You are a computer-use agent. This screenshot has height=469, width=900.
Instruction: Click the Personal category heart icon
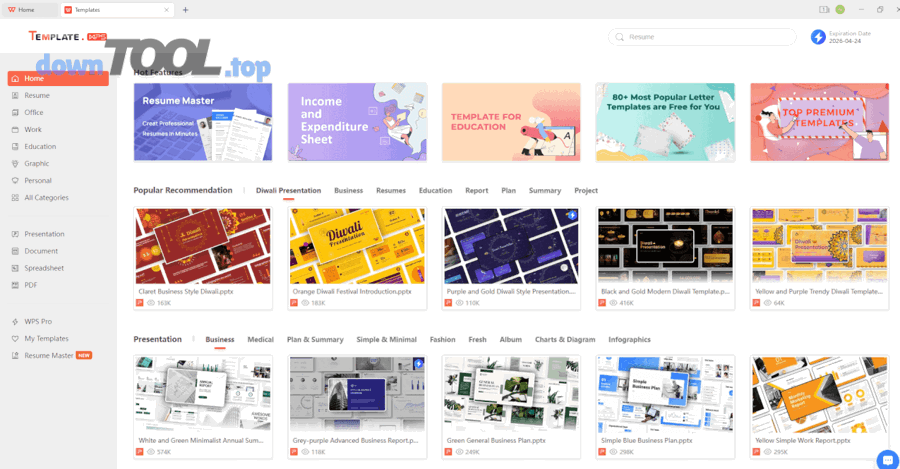tap(15, 180)
